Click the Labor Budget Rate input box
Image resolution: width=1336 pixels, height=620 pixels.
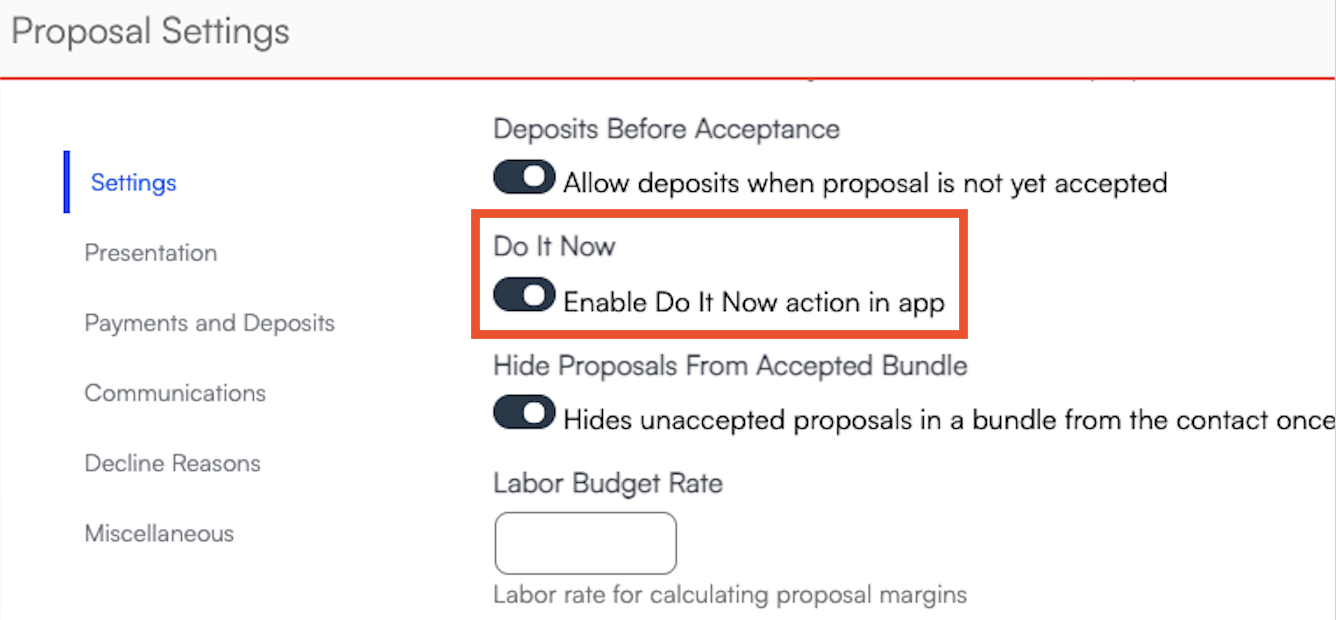585,543
